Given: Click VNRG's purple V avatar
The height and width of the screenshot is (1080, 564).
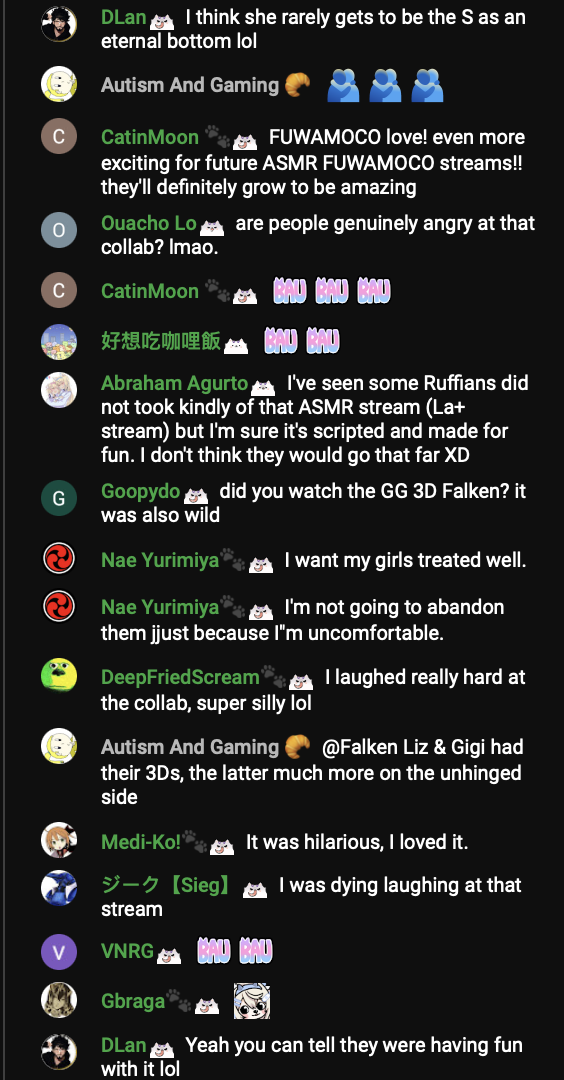Looking at the screenshot, I should (59, 953).
